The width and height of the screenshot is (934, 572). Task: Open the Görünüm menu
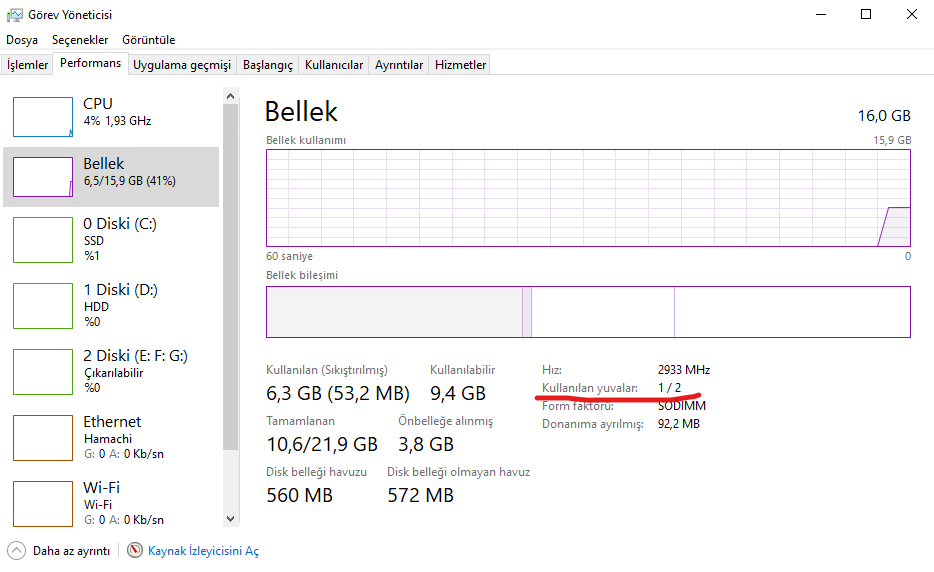(148, 40)
